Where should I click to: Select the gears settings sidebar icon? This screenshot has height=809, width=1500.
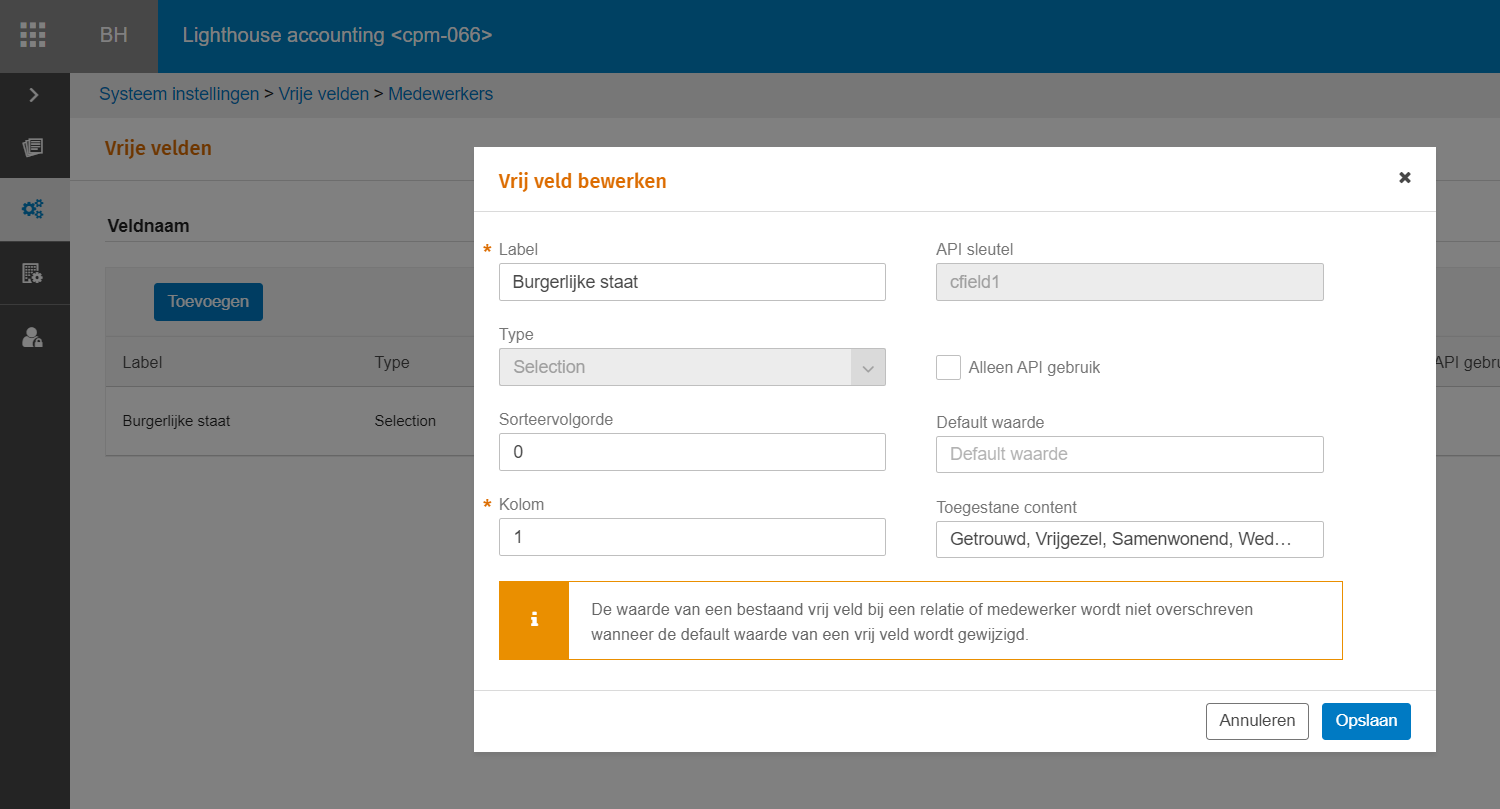pyautogui.click(x=33, y=210)
